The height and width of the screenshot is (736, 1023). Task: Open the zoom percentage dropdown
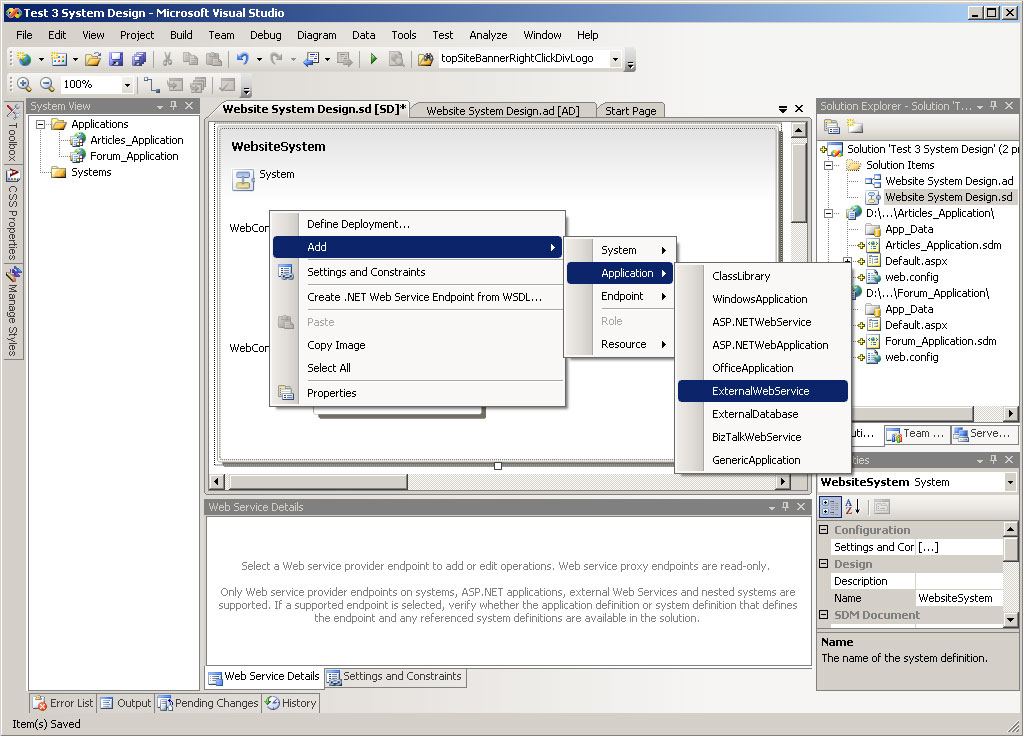point(127,85)
